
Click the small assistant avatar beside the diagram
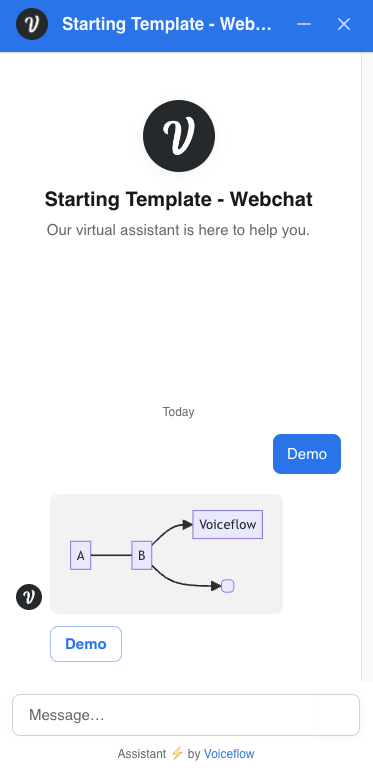pyautogui.click(x=29, y=597)
